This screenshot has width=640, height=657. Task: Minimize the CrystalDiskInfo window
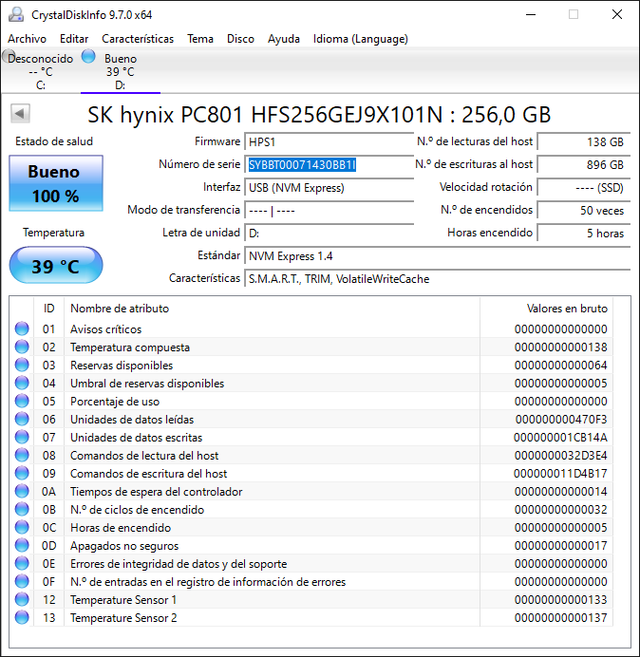(531, 15)
